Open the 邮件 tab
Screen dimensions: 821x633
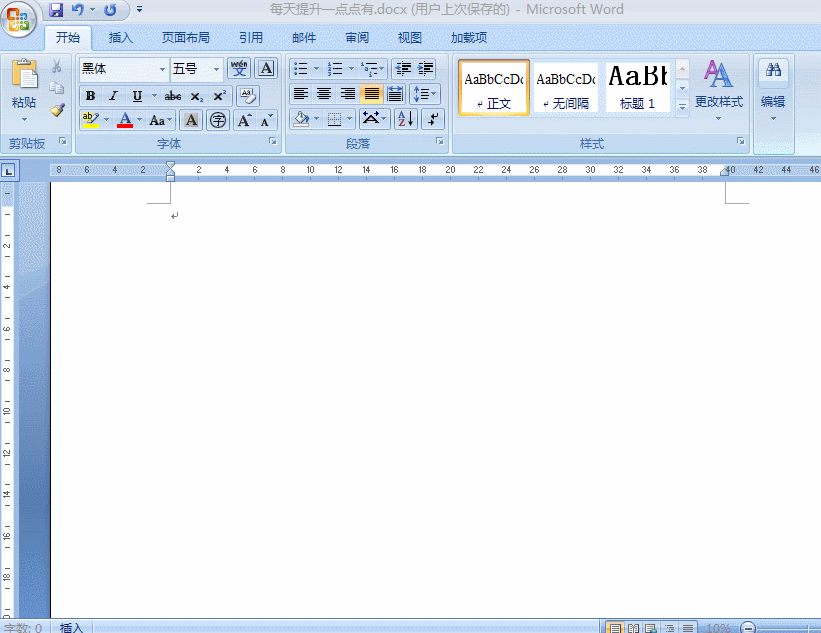(x=304, y=38)
